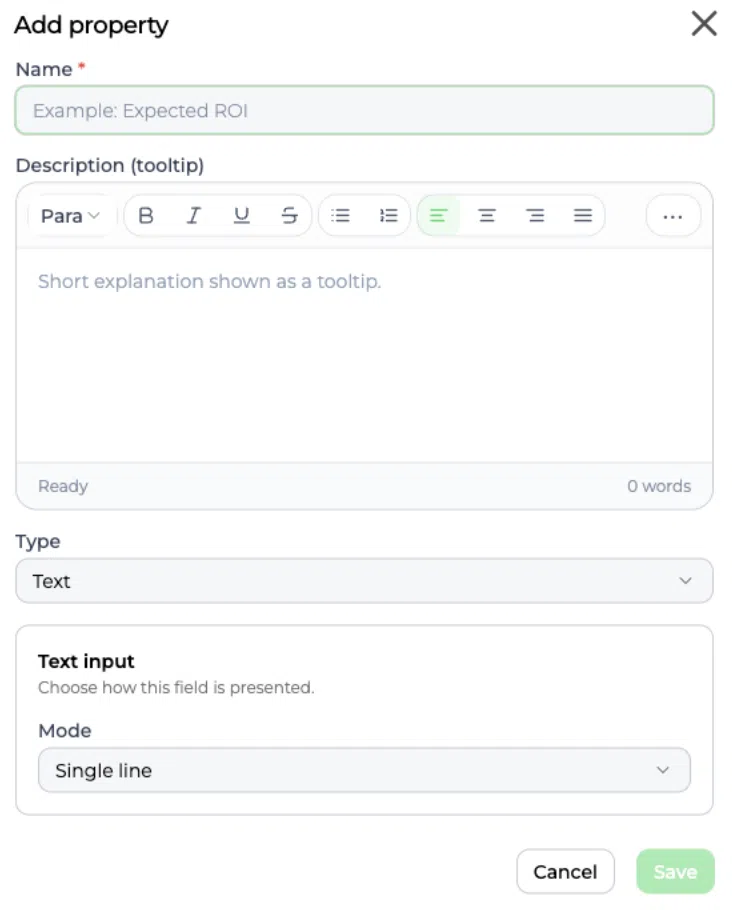Underline the description text

point(241,216)
